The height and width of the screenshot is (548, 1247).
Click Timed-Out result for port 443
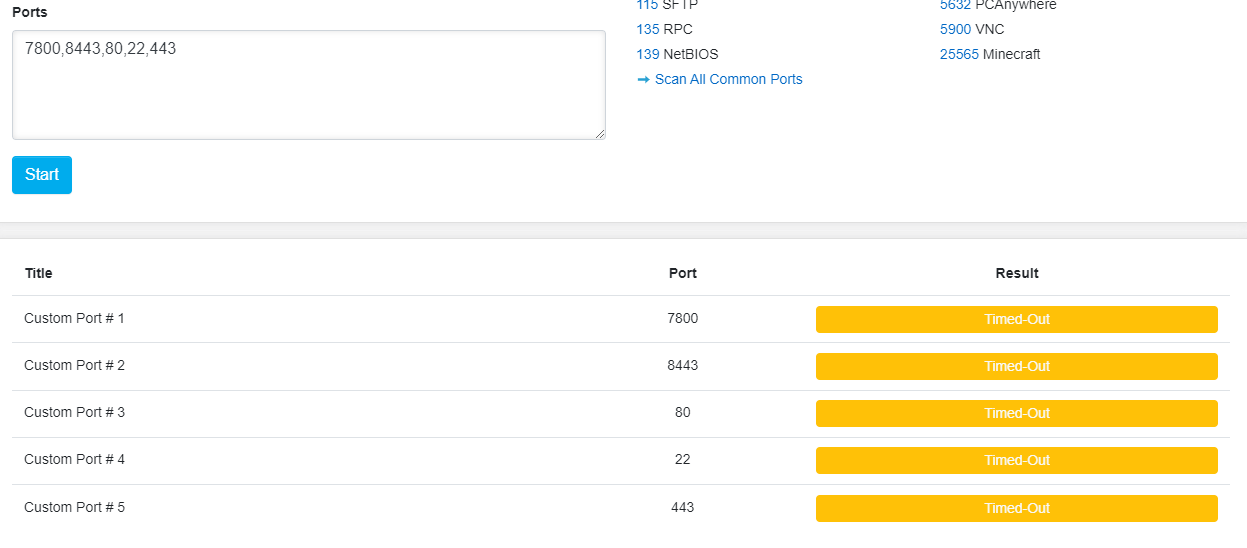click(1016, 508)
